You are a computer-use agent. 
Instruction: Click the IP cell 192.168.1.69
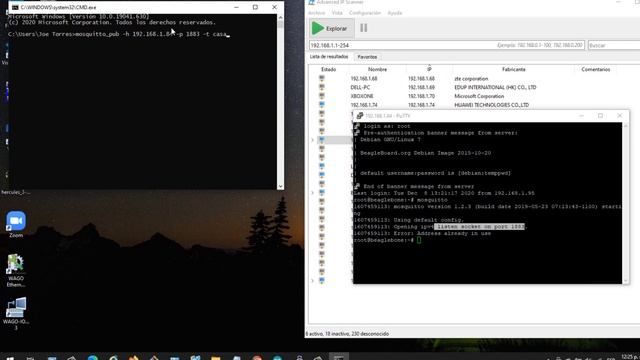tap(421, 87)
